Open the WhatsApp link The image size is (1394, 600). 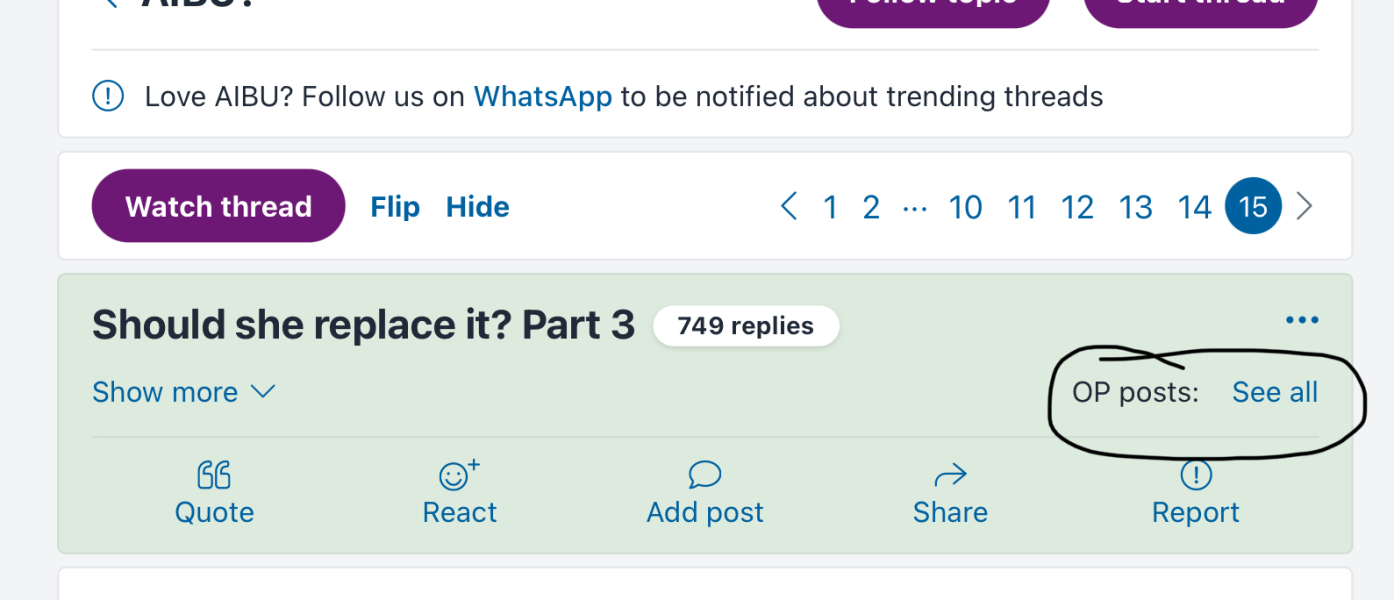(542, 97)
